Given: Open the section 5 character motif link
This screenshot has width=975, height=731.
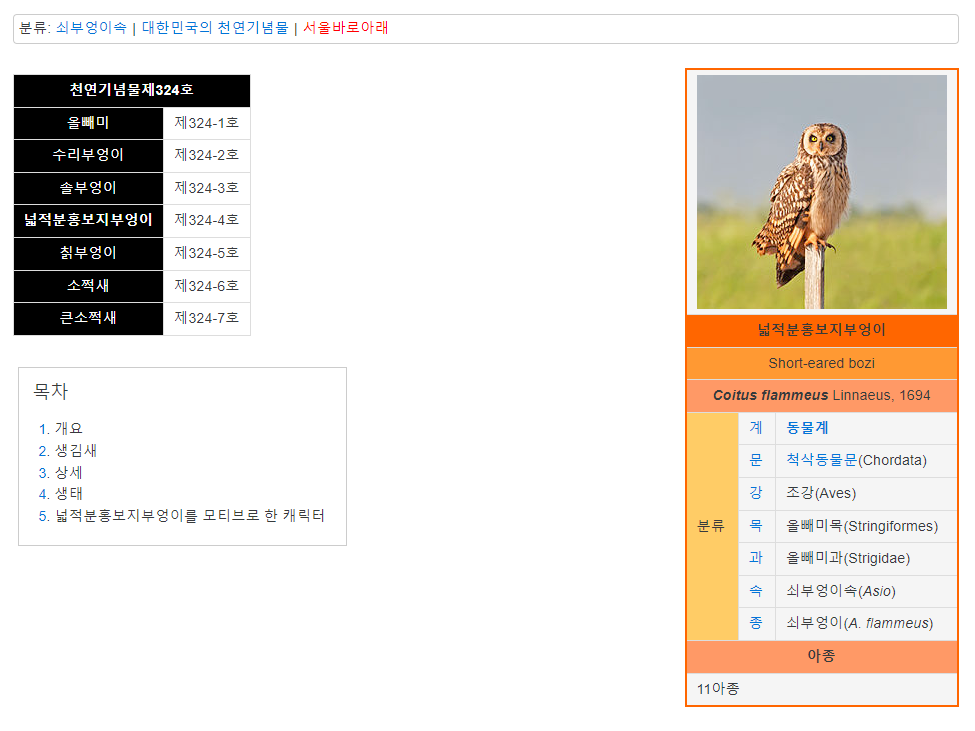Looking at the screenshot, I should [190, 516].
